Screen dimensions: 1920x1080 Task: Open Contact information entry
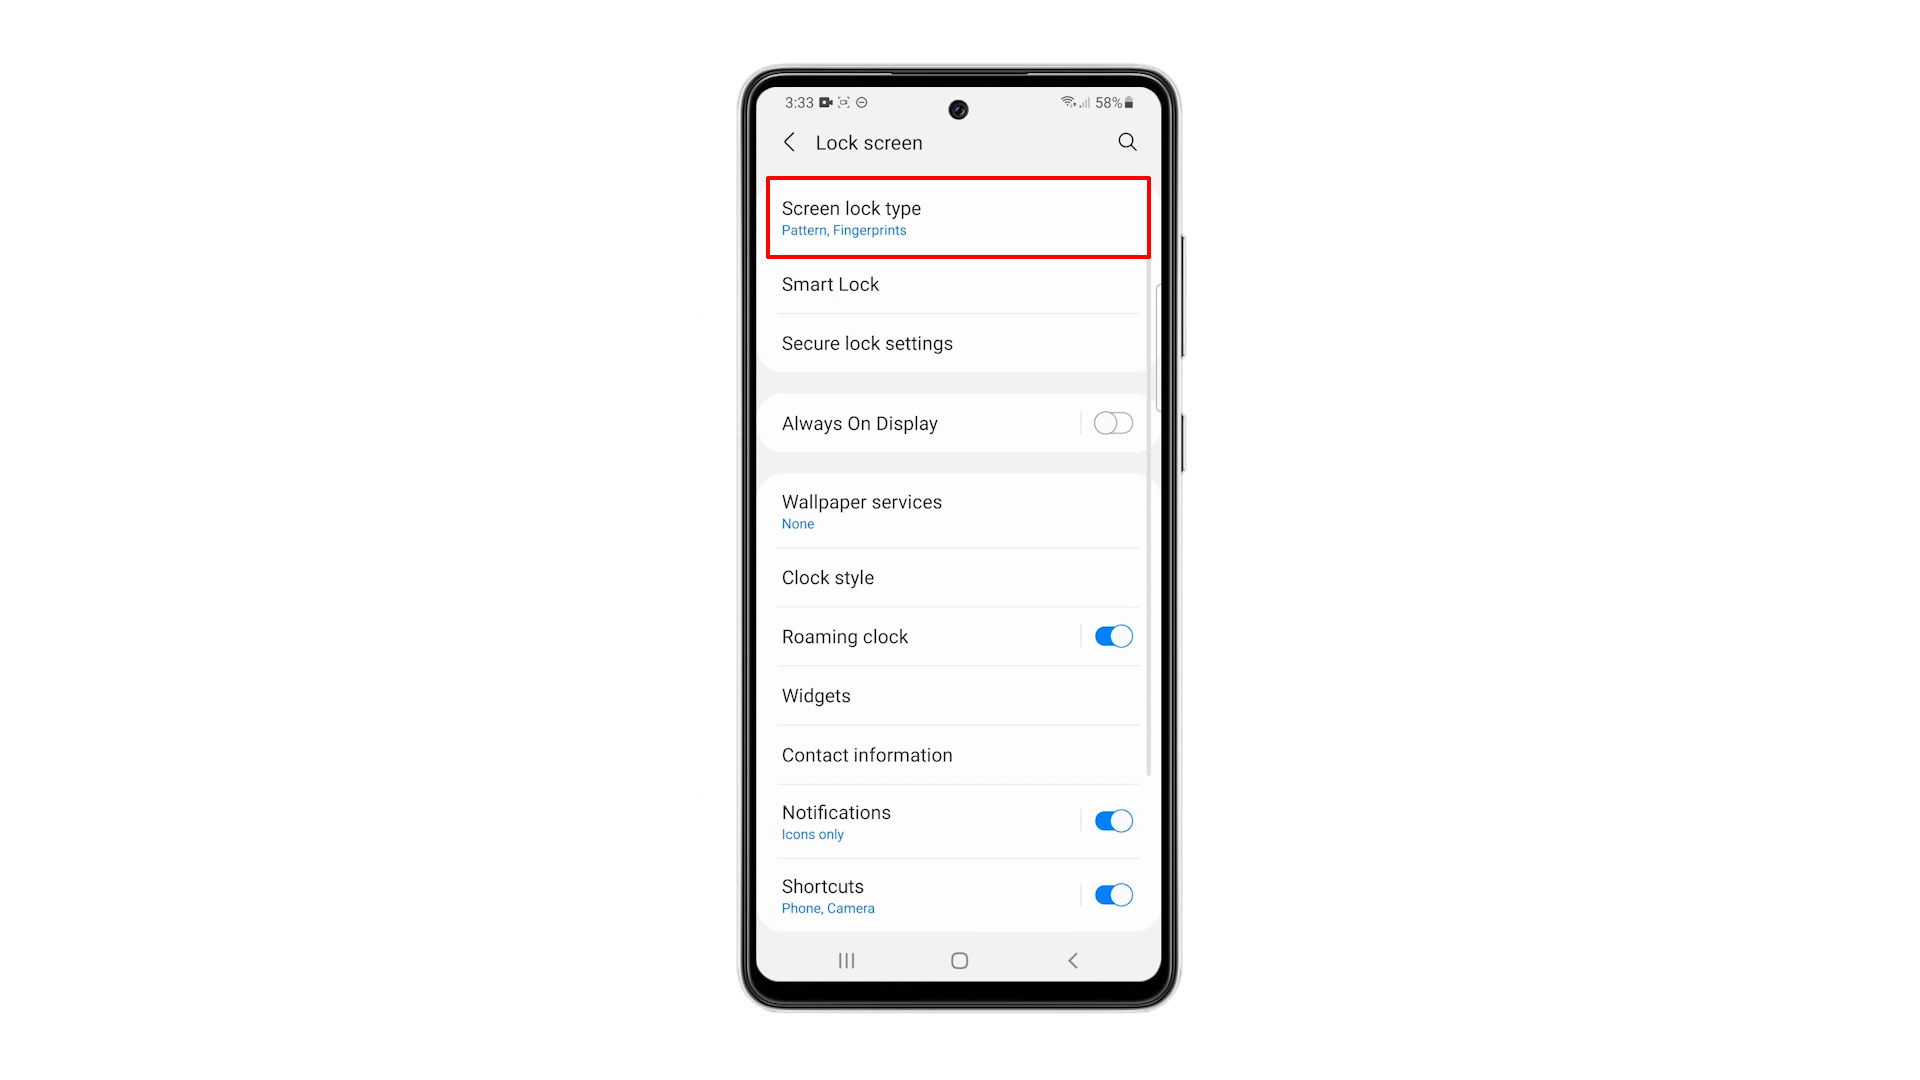tap(960, 754)
